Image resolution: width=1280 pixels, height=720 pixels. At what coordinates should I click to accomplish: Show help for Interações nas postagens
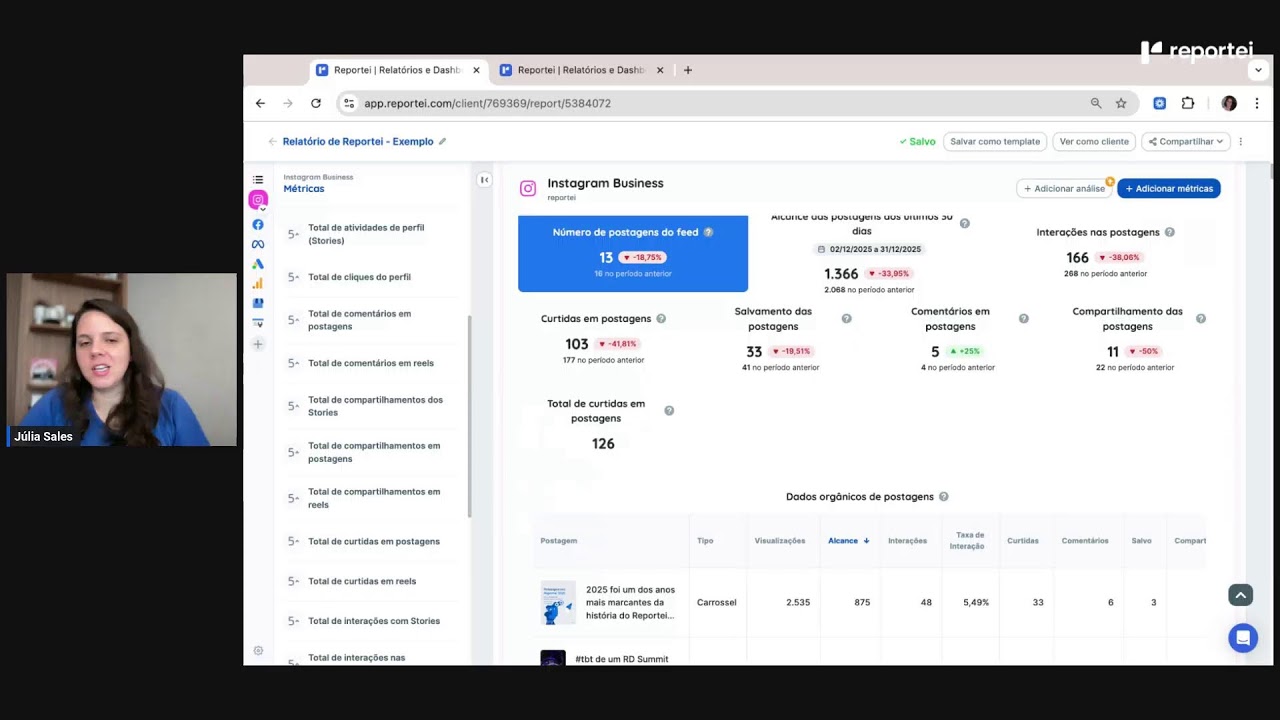[x=1169, y=232]
